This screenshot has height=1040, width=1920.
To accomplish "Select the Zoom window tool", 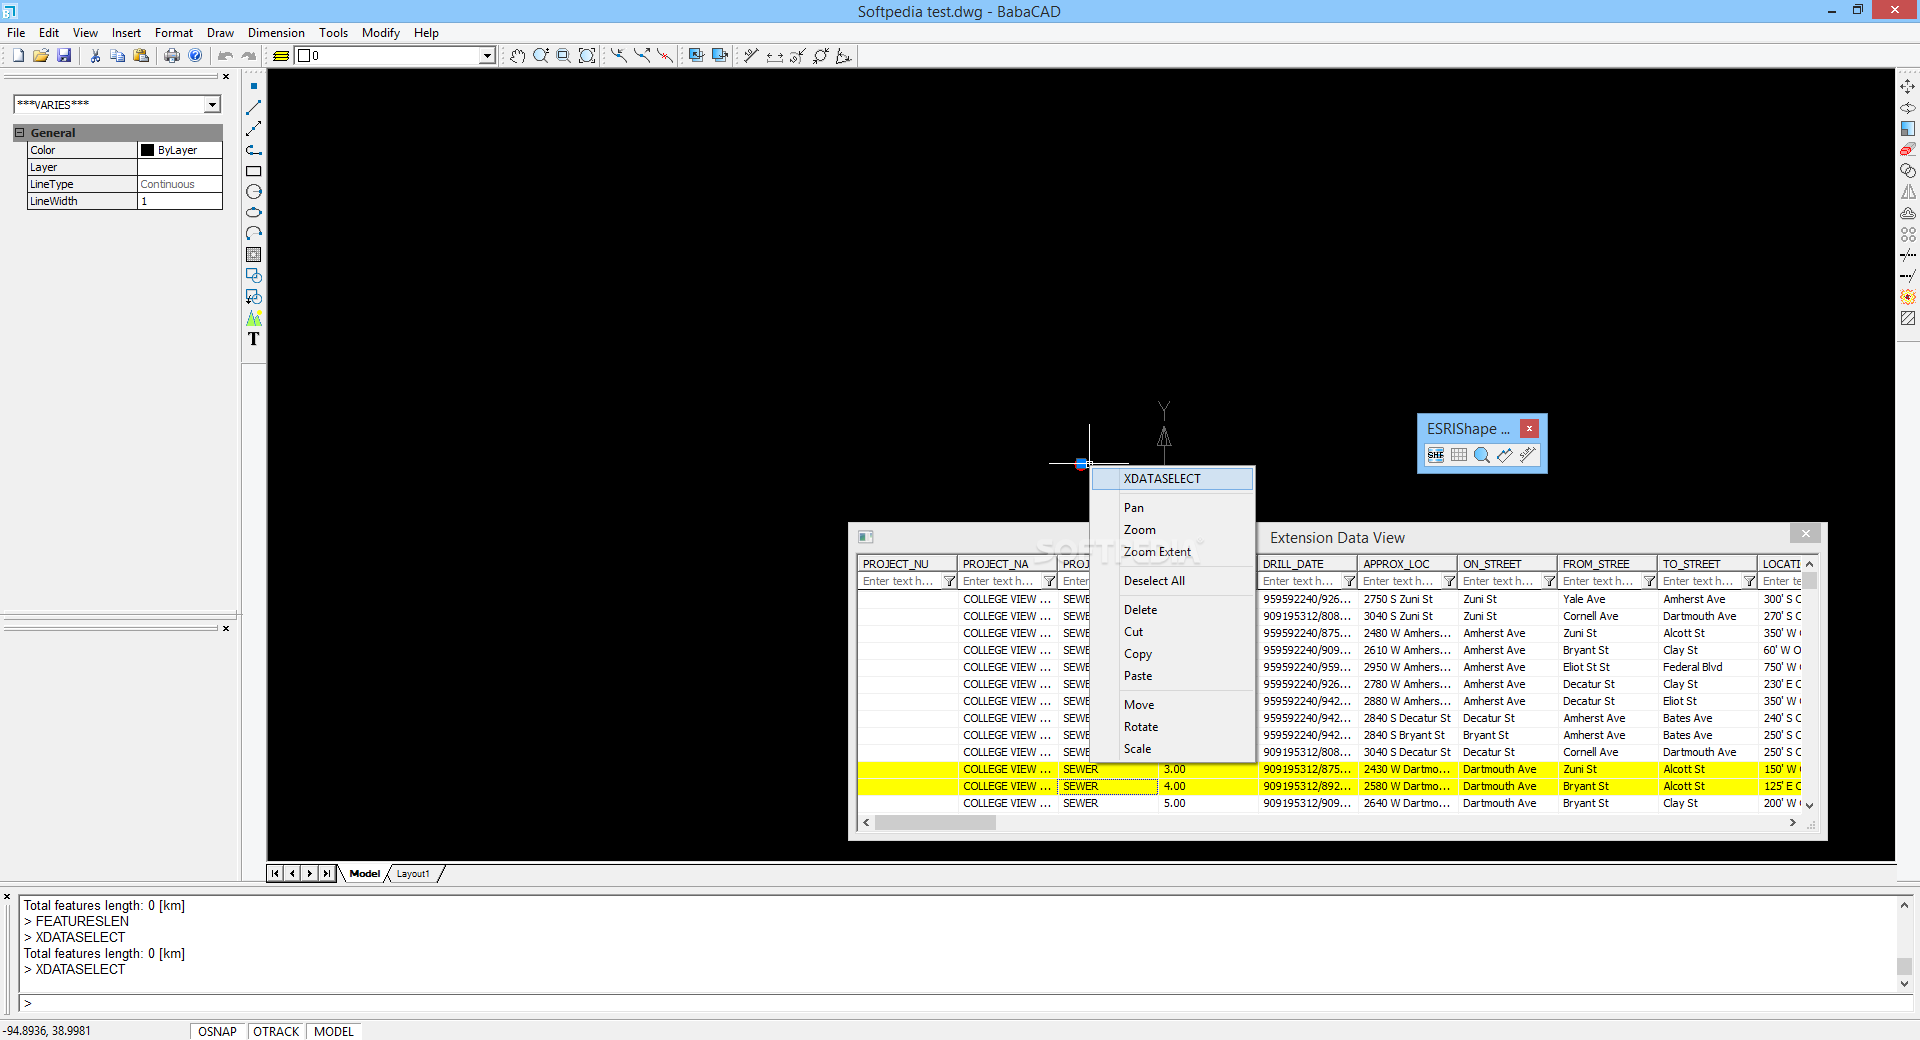I will tap(563, 56).
